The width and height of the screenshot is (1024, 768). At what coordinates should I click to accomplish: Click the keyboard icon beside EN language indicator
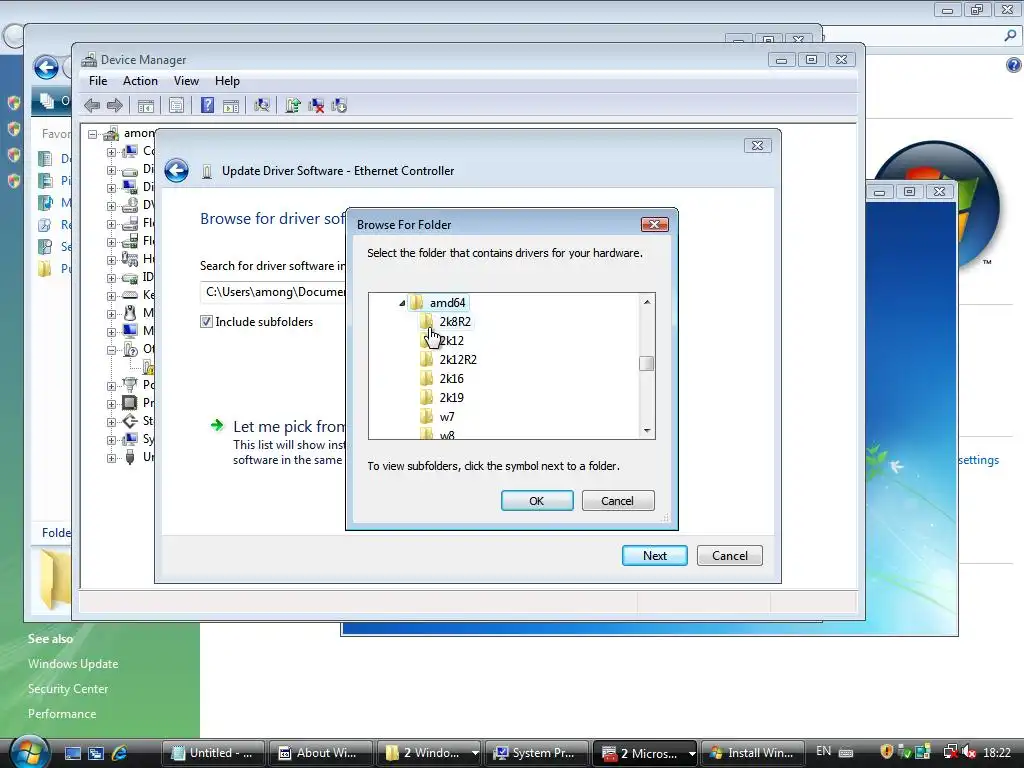pos(846,752)
